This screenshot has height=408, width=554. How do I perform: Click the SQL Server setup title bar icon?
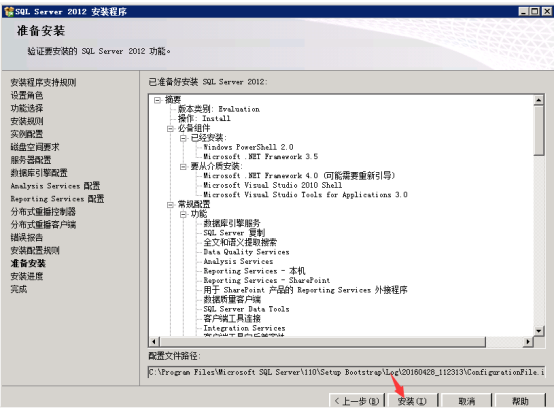pos(9,12)
